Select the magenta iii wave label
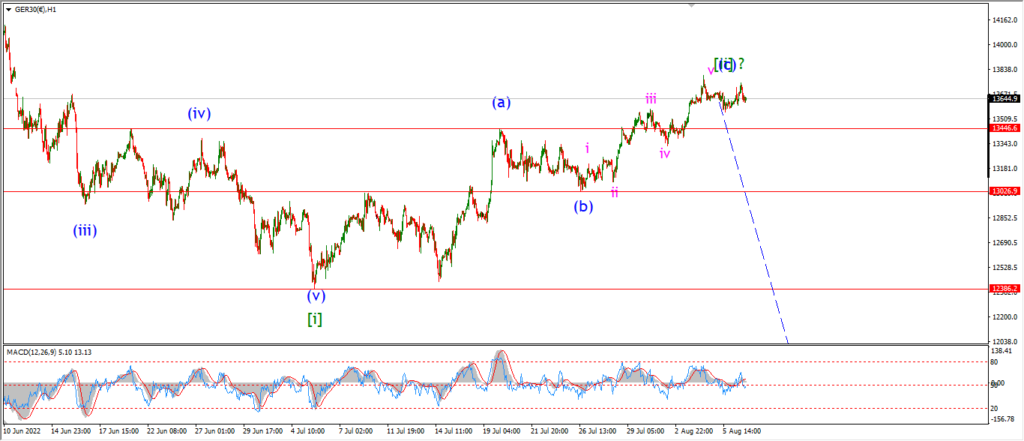 (651, 99)
